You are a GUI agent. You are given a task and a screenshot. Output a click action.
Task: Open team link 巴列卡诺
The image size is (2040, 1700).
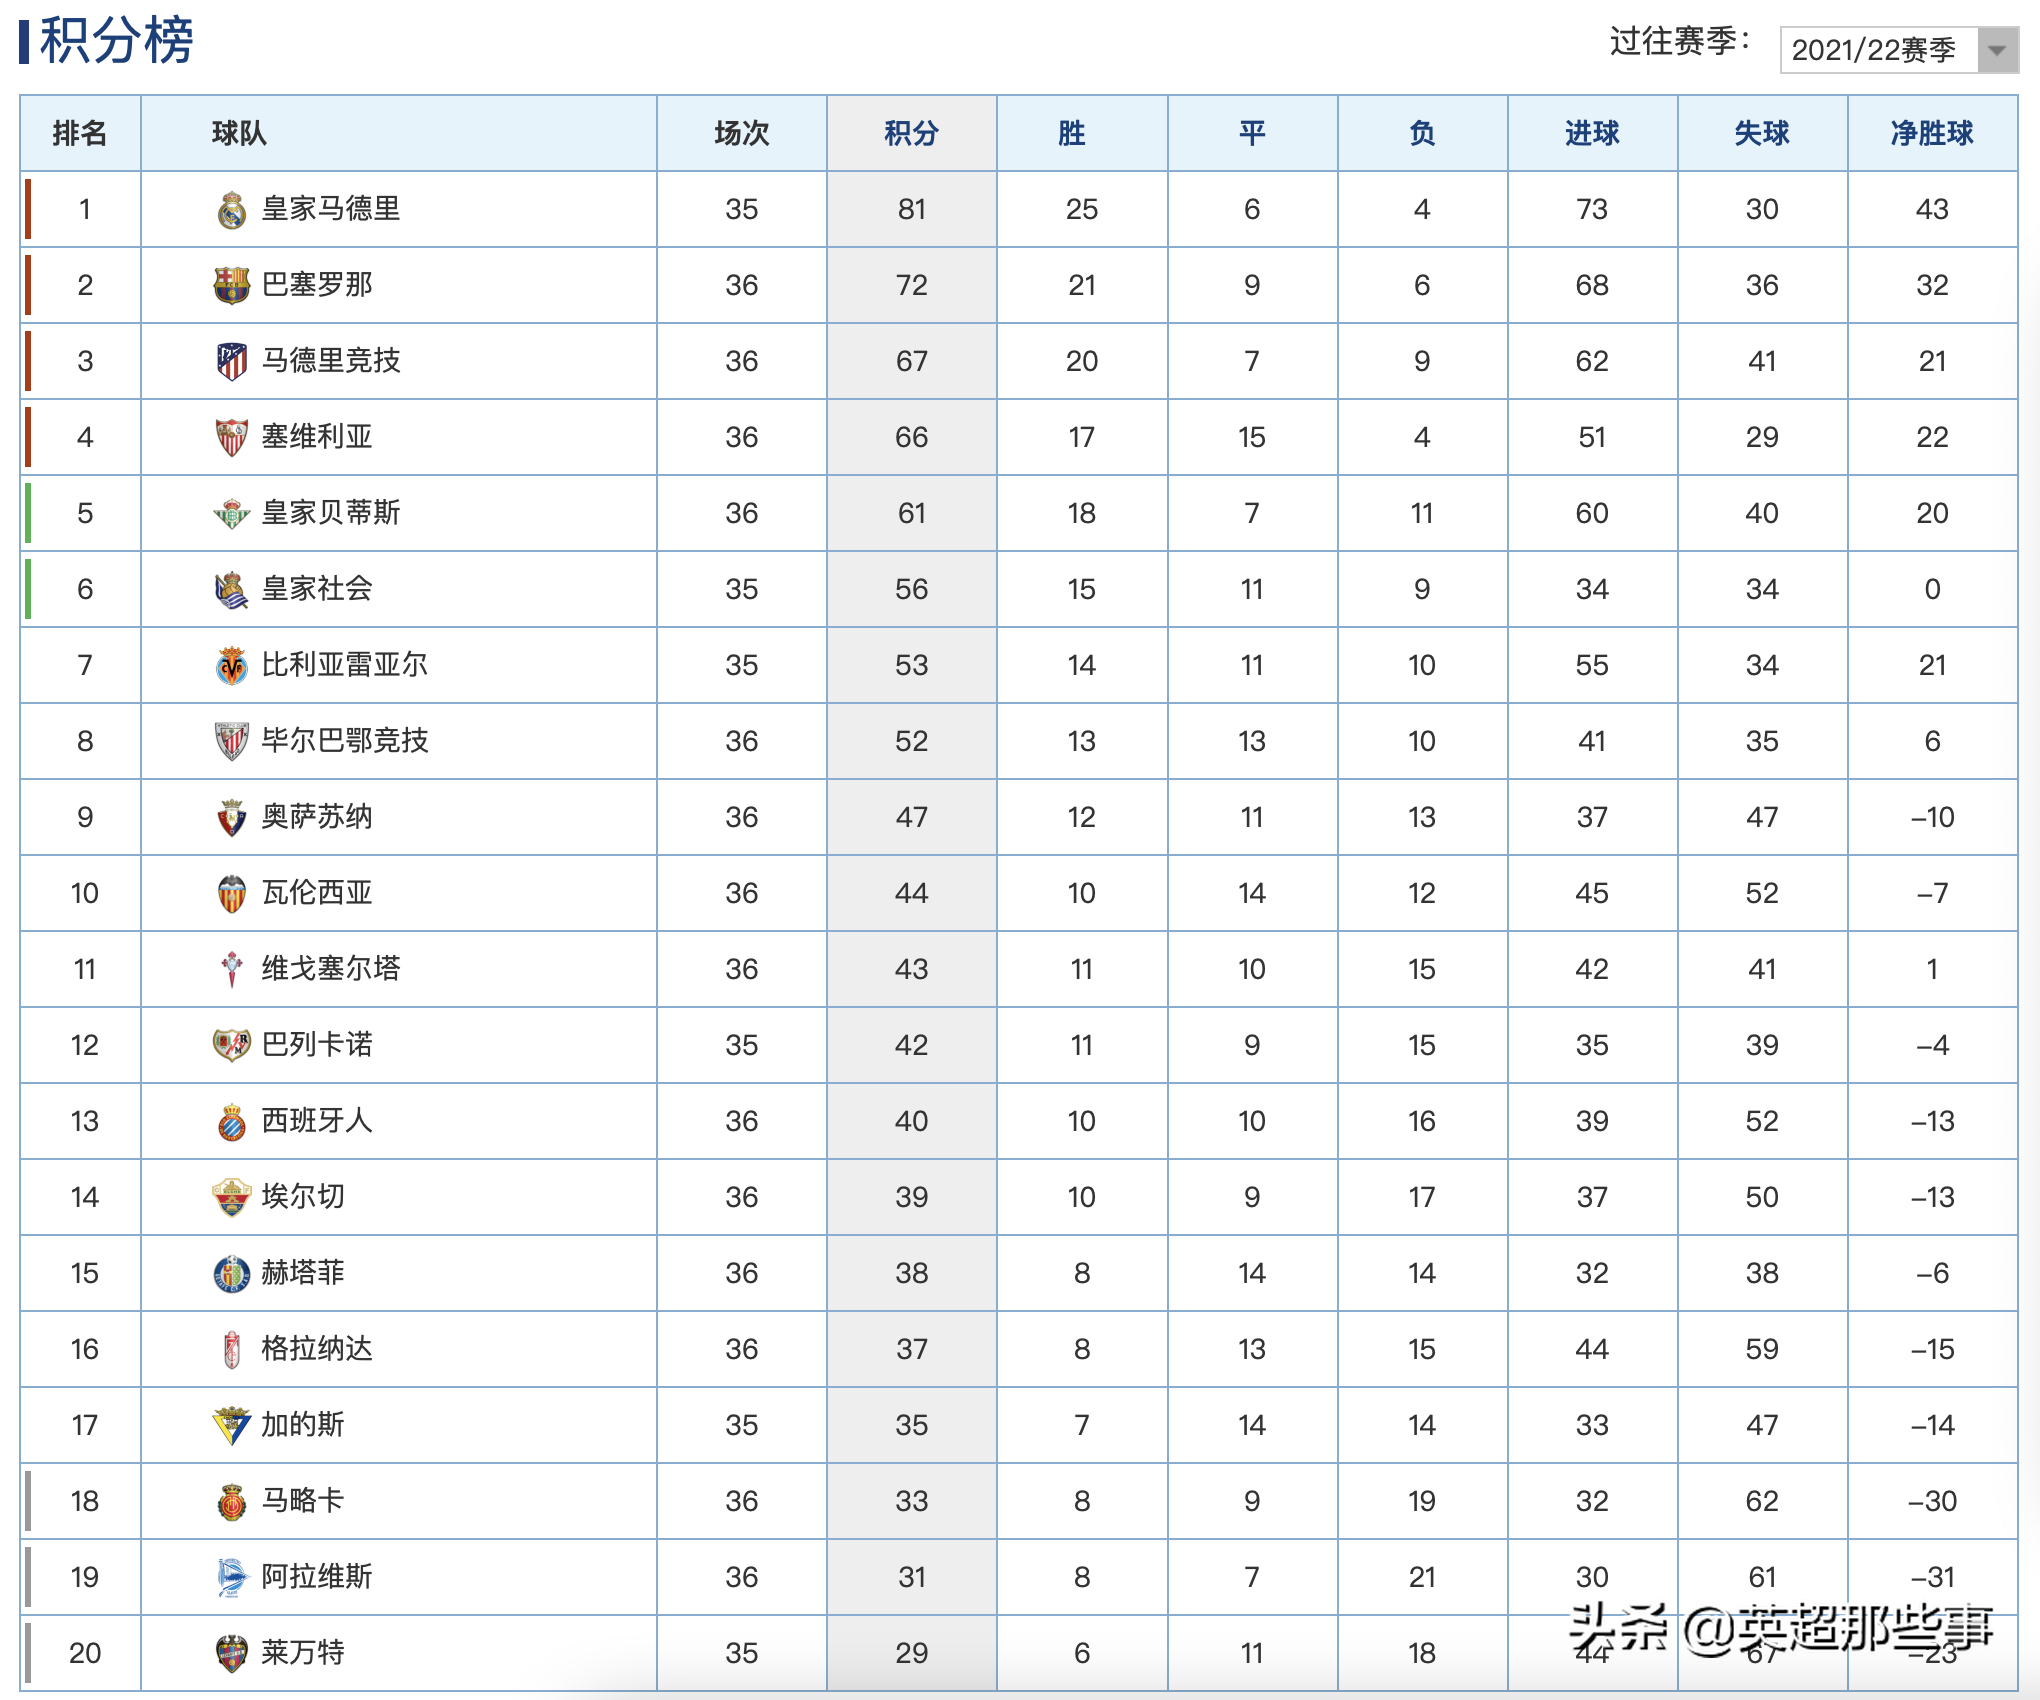(317, 1045)
